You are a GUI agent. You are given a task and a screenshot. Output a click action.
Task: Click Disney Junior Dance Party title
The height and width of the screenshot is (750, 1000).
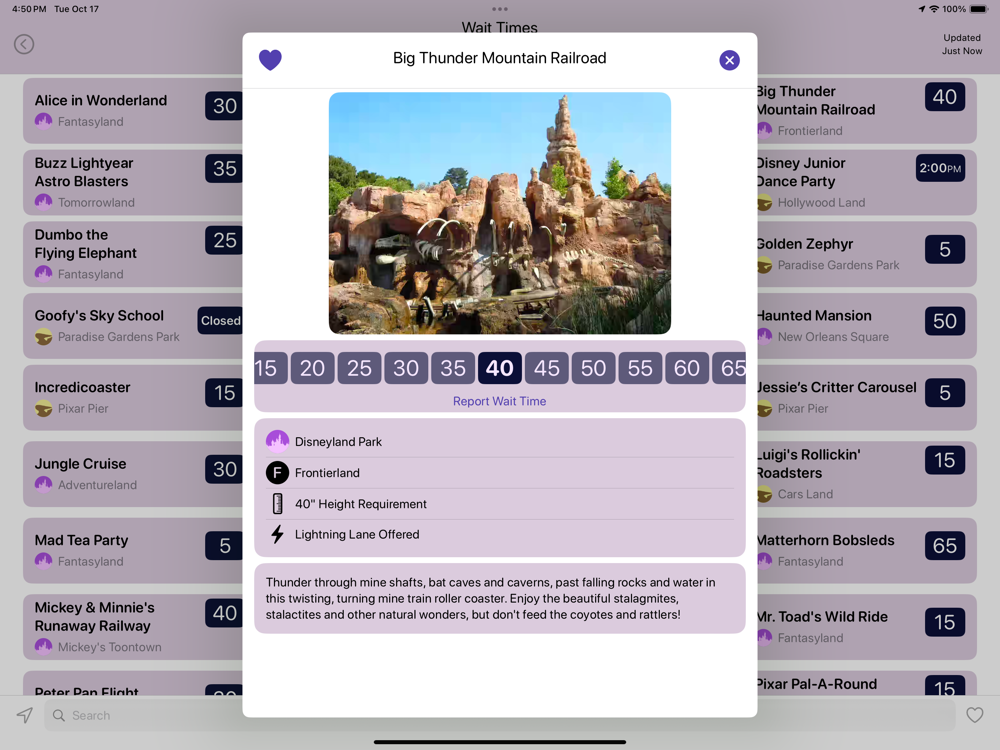pos(801,172)
